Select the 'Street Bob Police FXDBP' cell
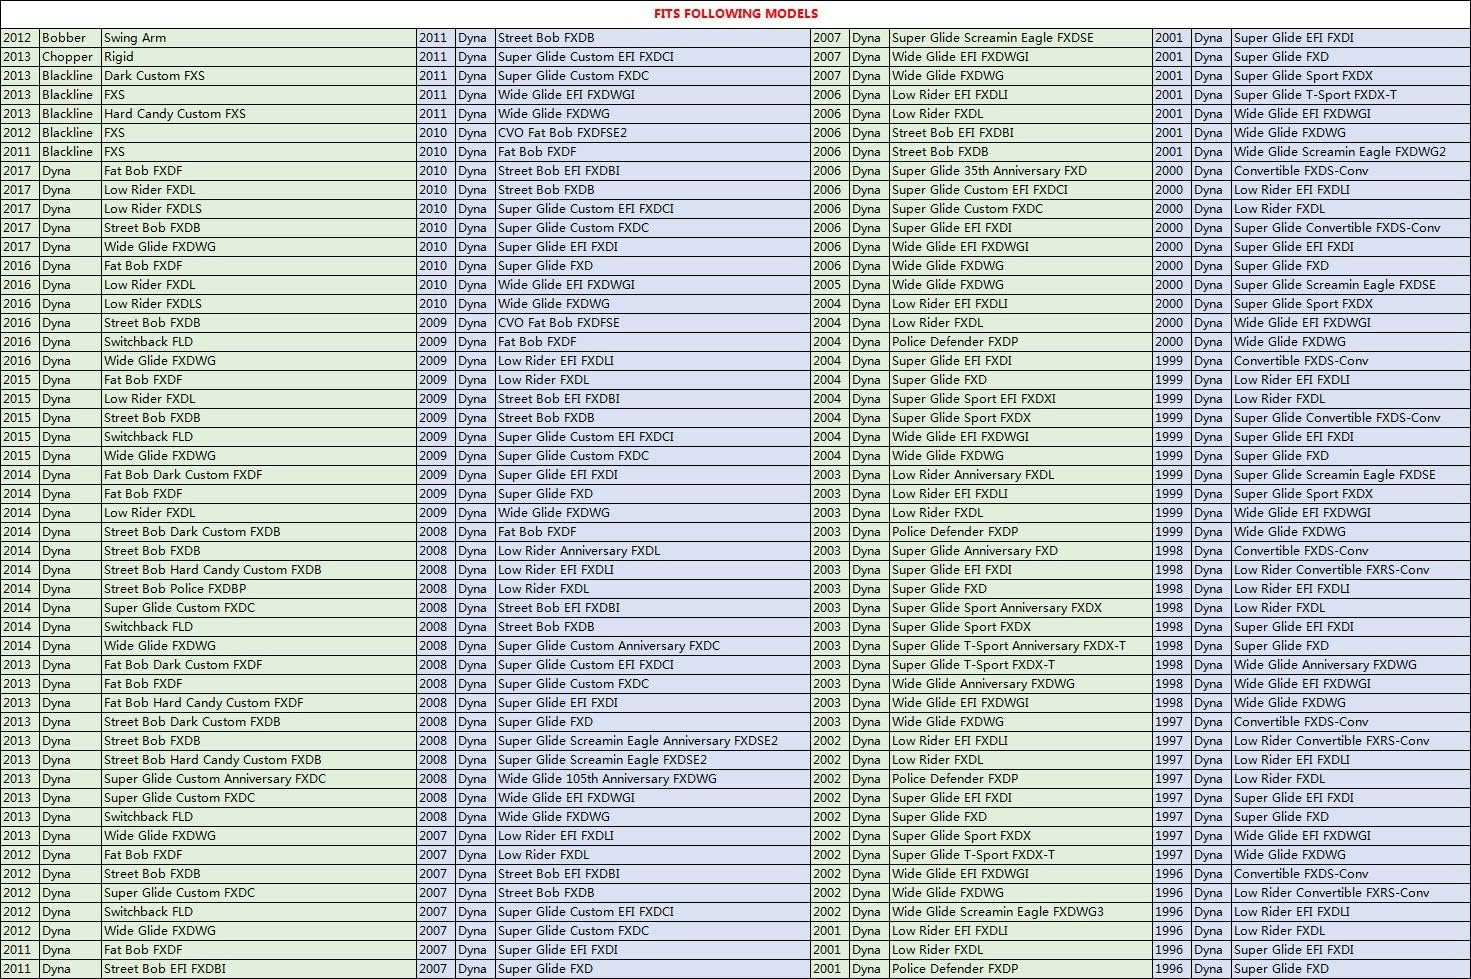Screen dimensions: 1471x979 pyautogui.click(x=174, y=589)
